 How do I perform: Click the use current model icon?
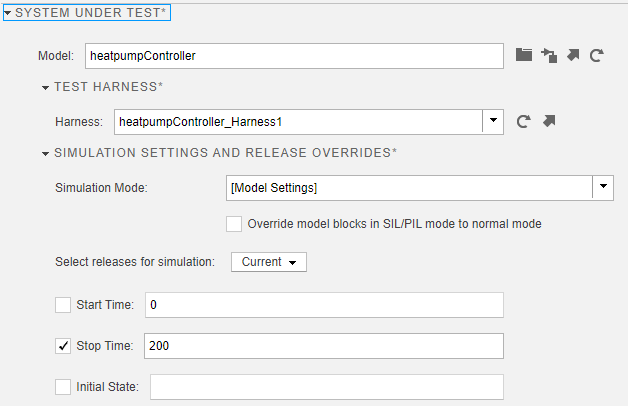click(x=548, y=56)
